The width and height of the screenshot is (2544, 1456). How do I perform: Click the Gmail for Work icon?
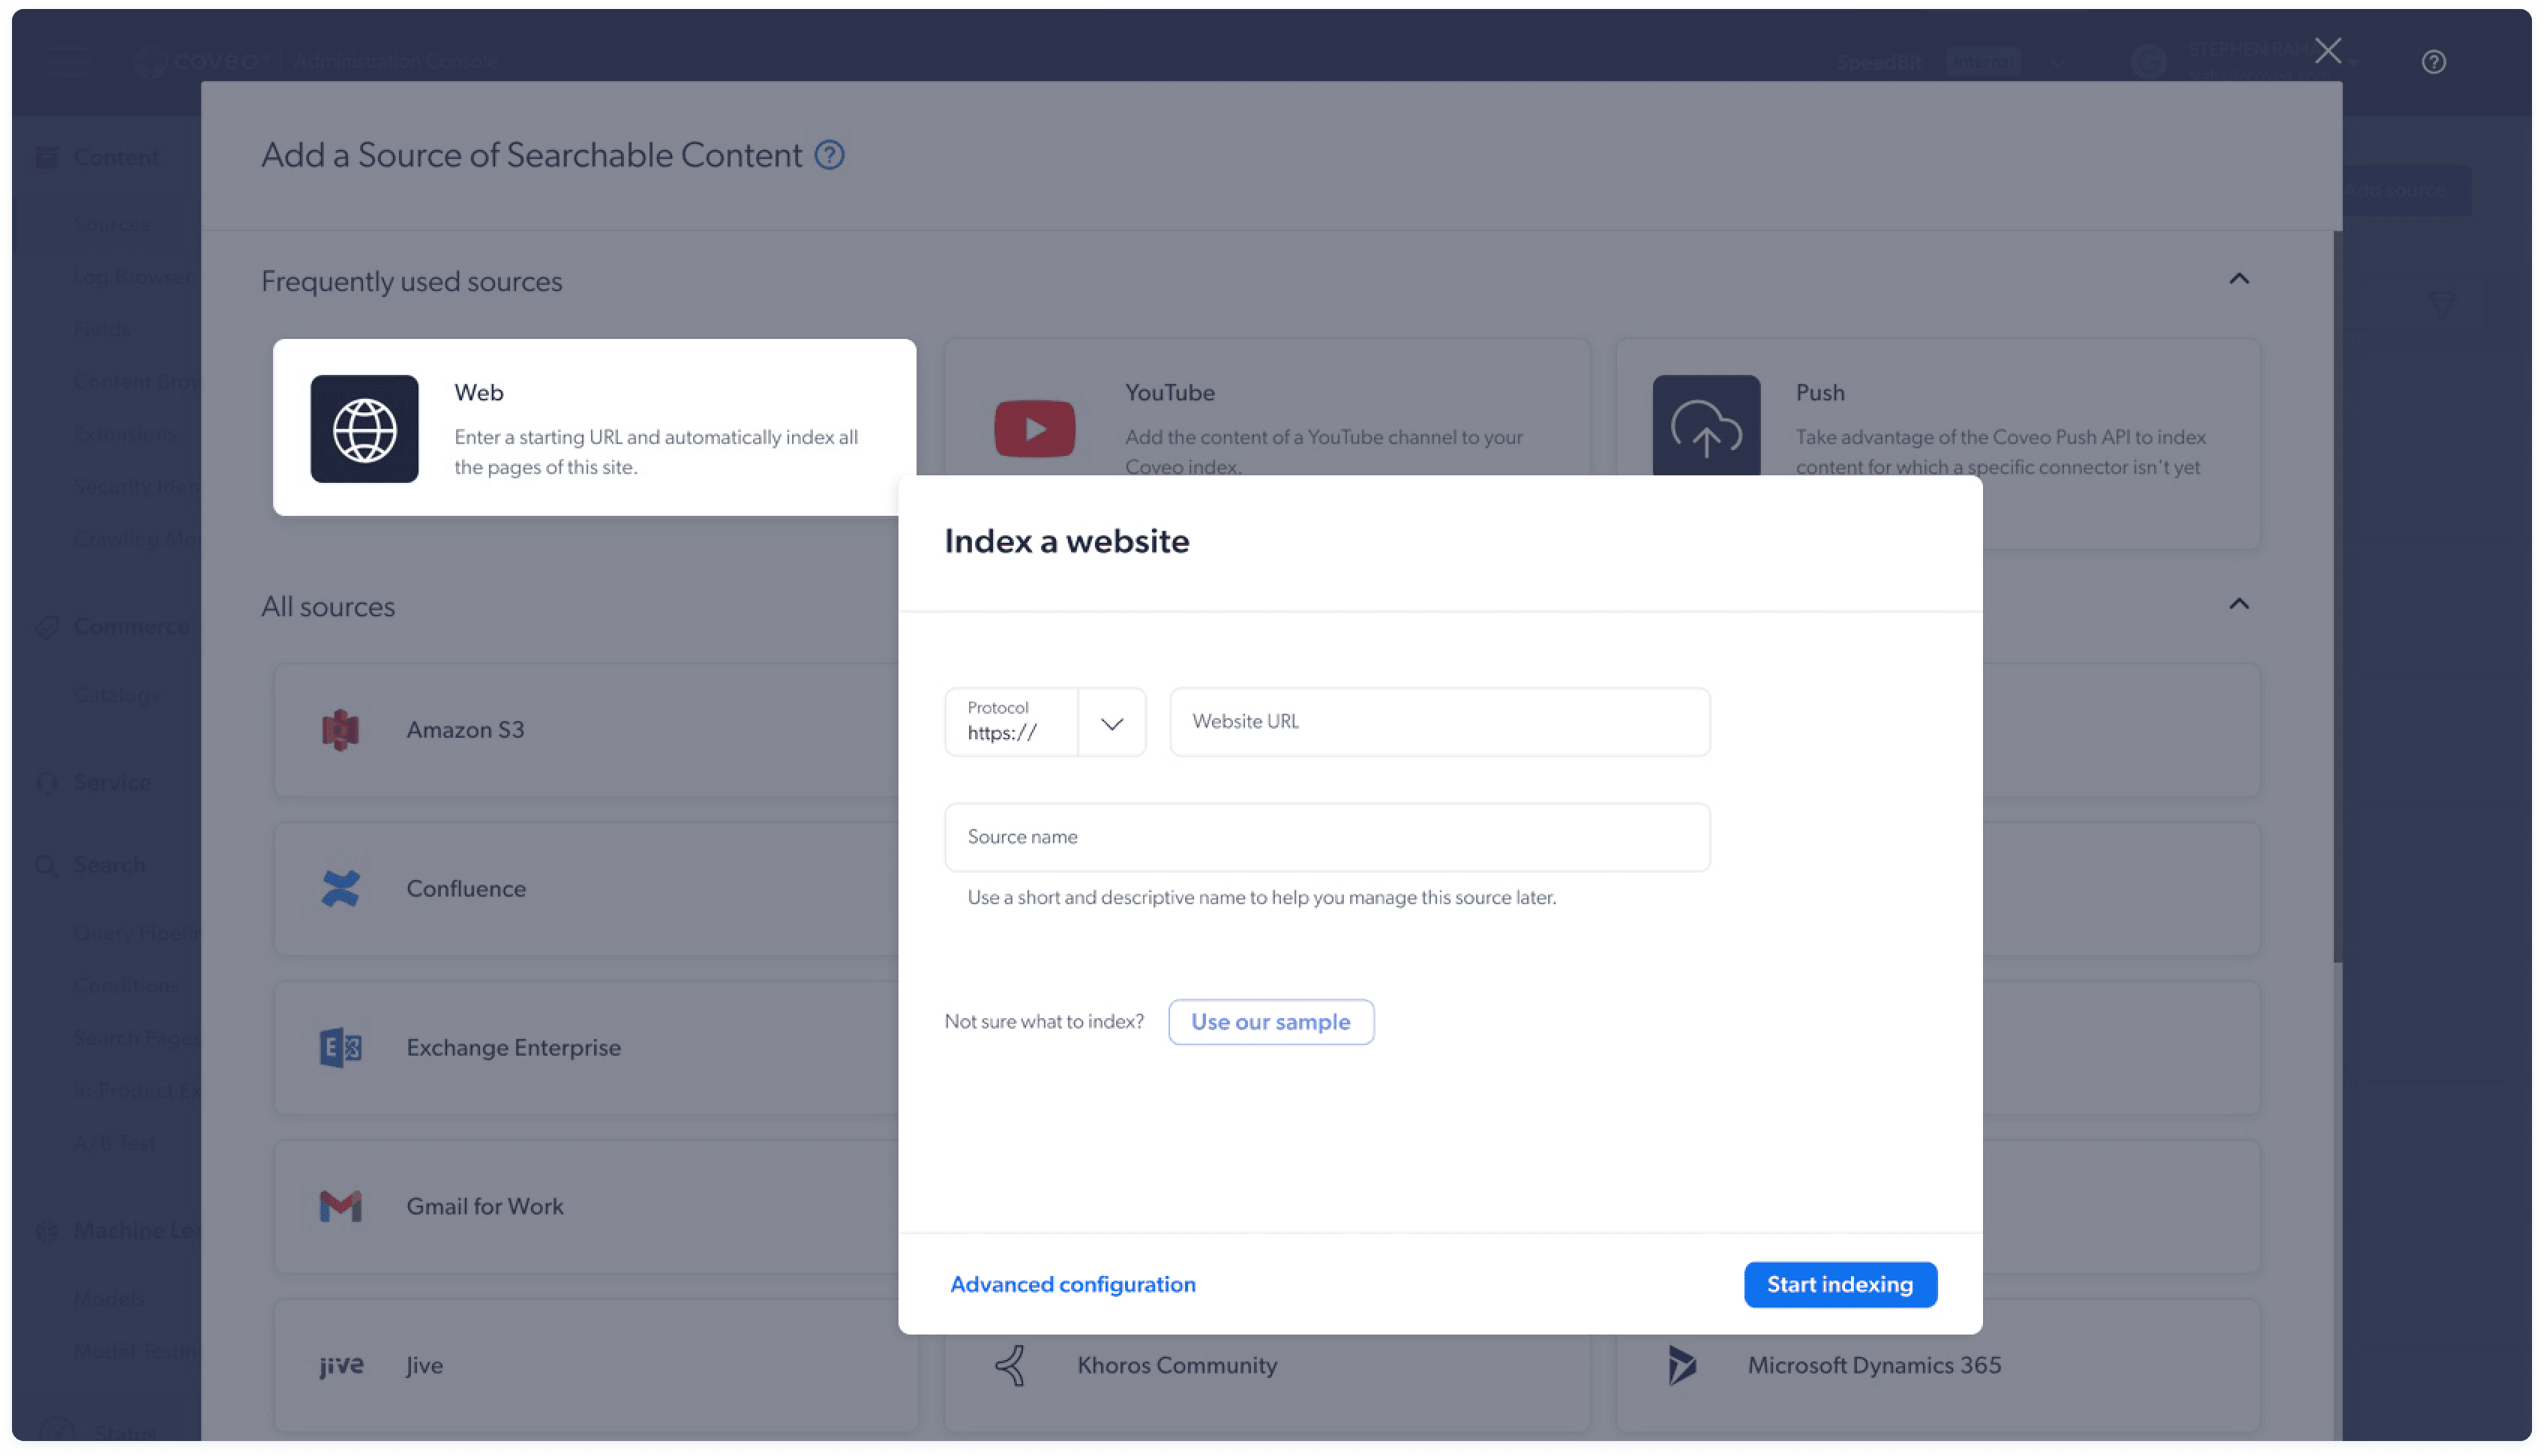tap(340, 1207)
